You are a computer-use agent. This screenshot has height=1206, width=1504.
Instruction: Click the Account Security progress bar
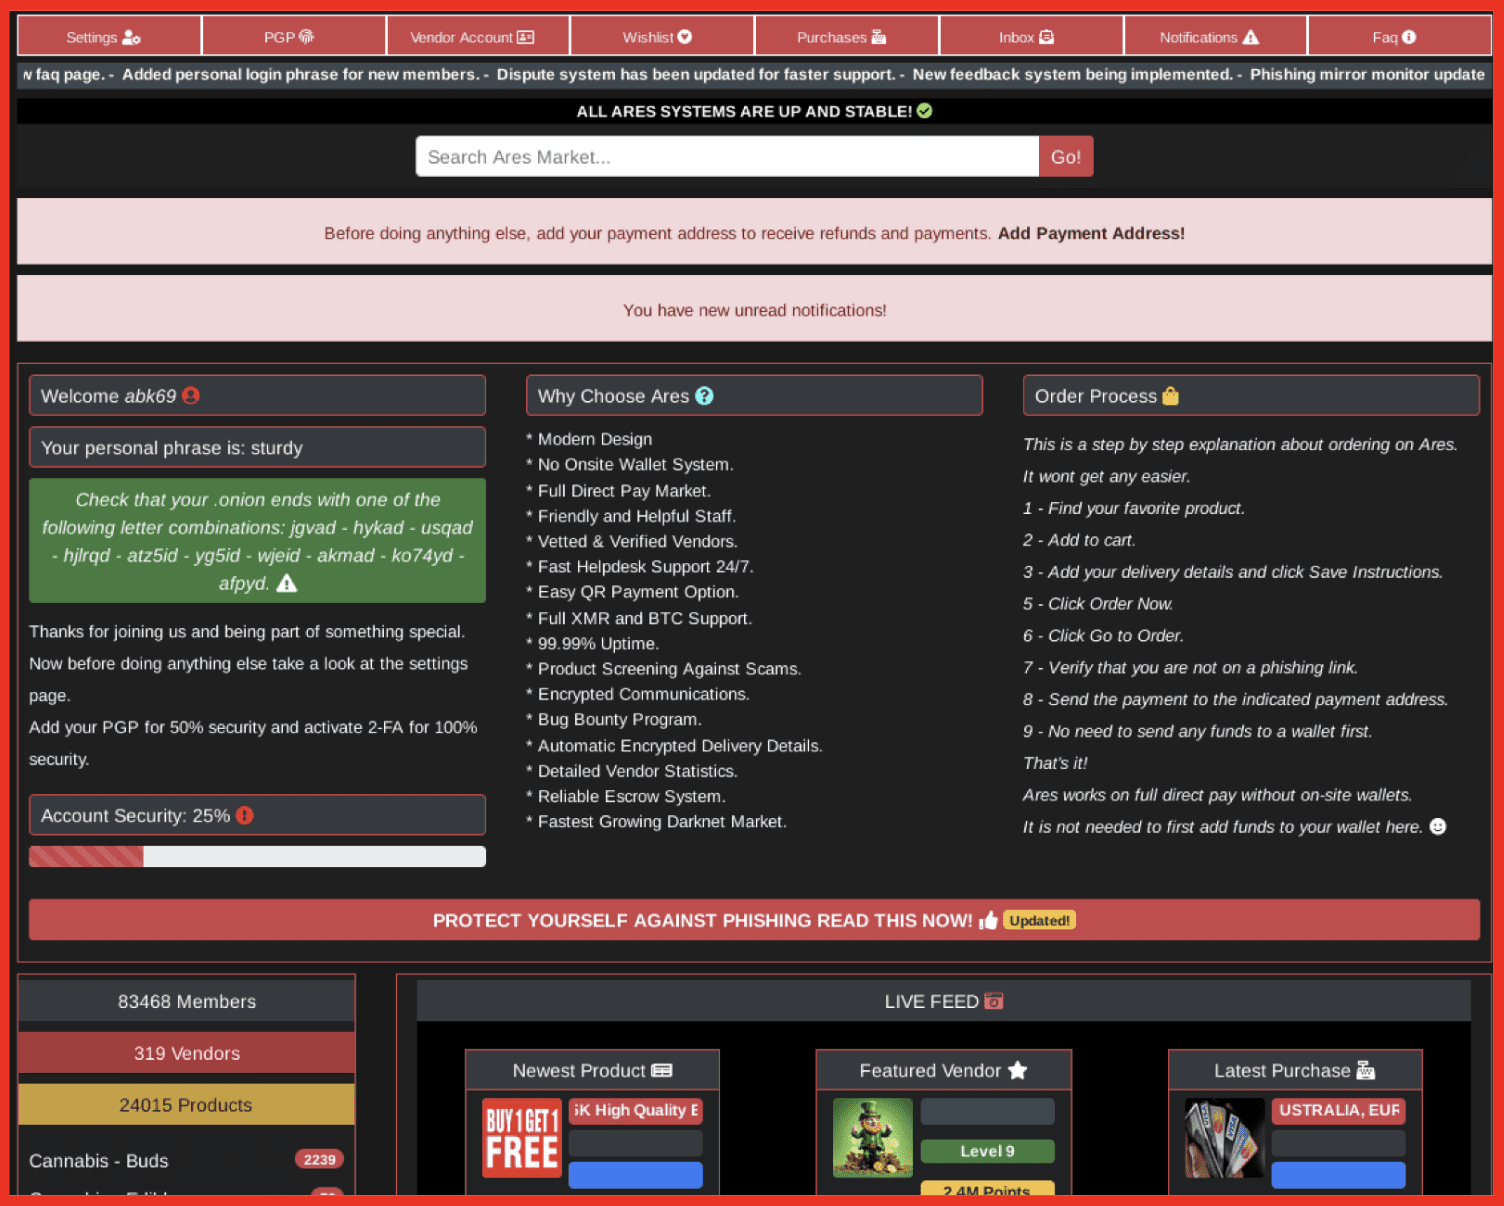point(257,856)
